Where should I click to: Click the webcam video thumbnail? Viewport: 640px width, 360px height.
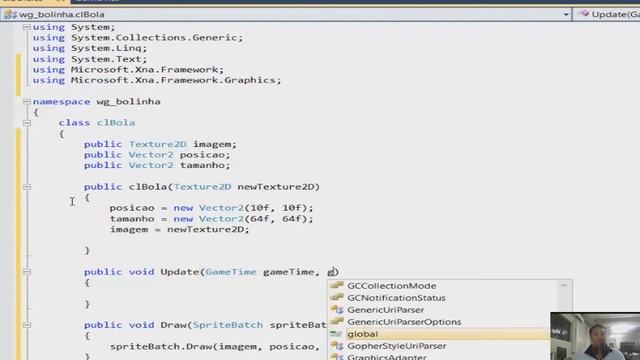[595, 336]
